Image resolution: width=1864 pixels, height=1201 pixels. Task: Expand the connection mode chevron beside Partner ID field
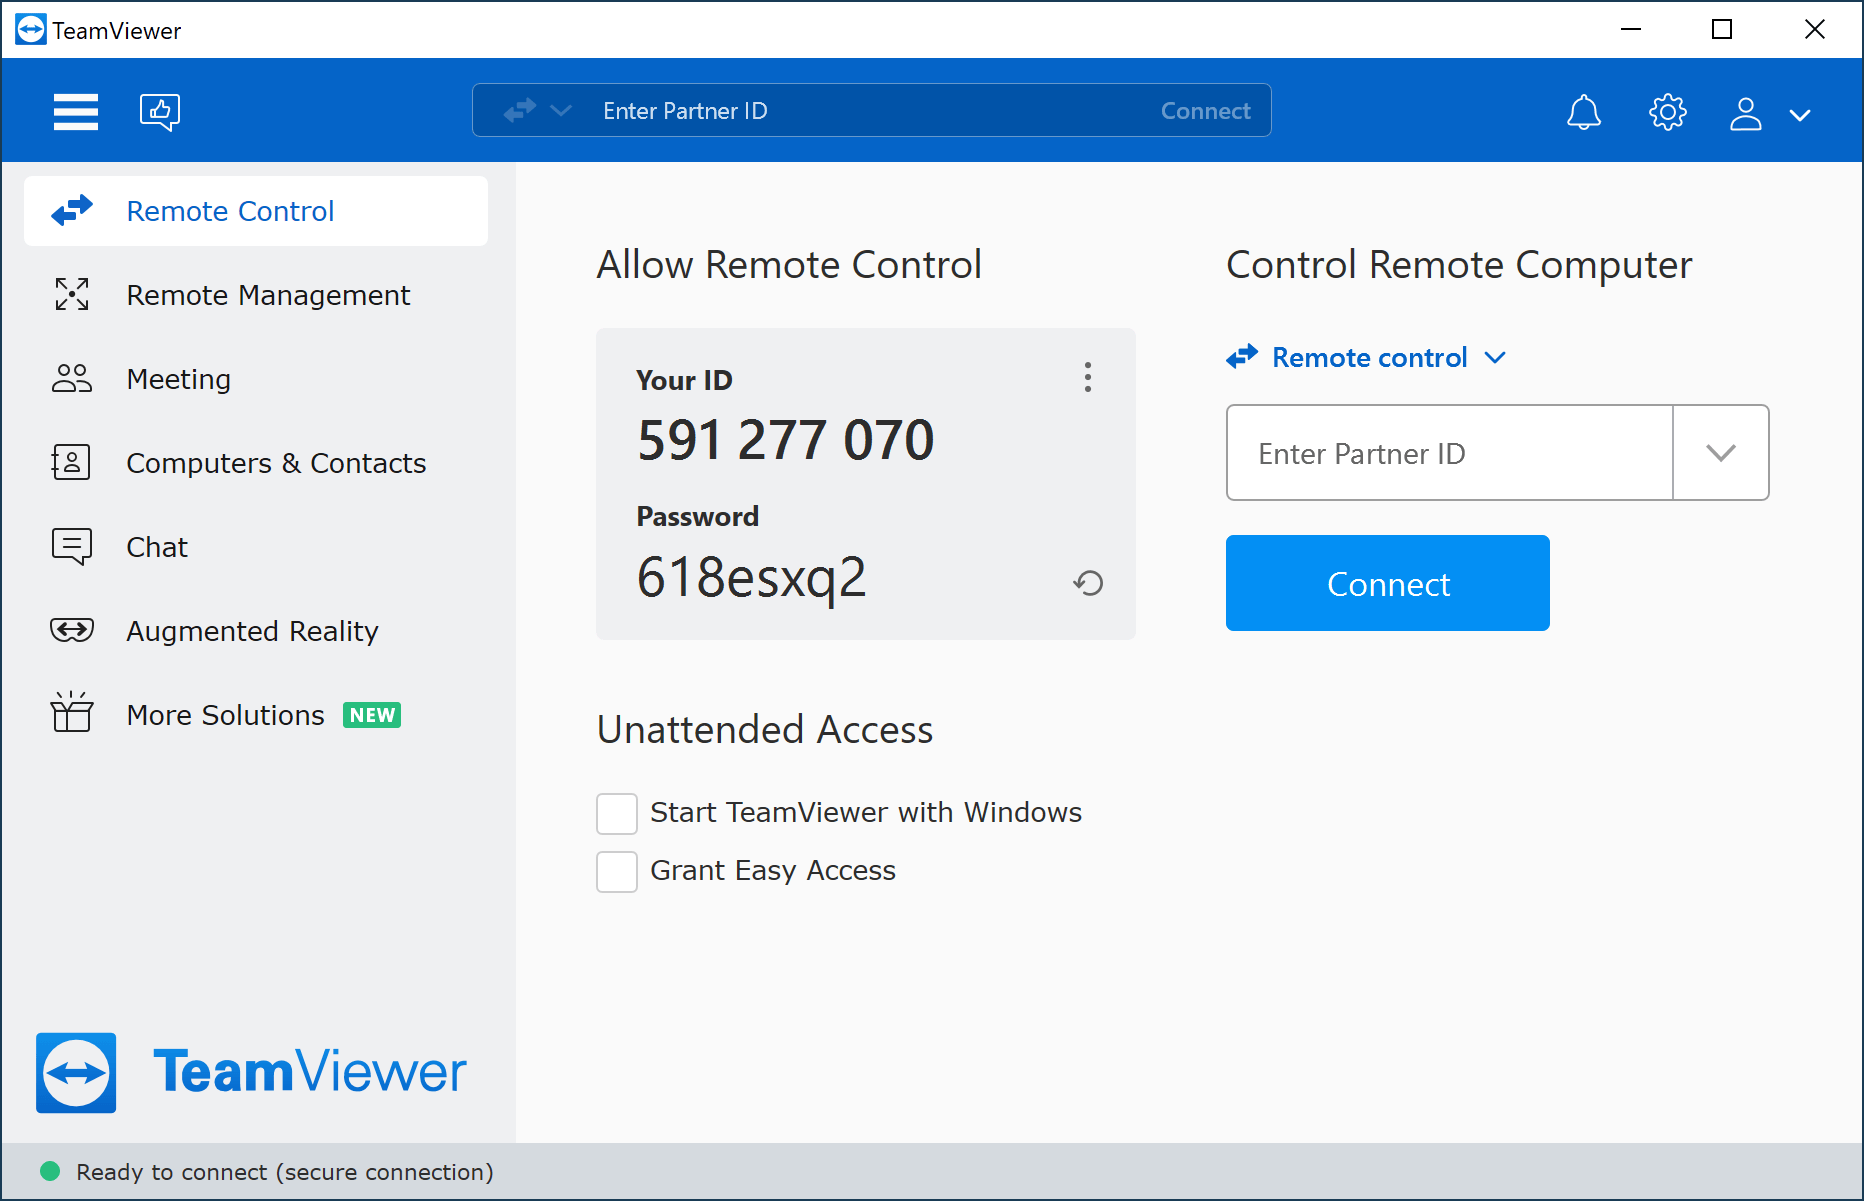pyautogui.click(x=561, y=110)
